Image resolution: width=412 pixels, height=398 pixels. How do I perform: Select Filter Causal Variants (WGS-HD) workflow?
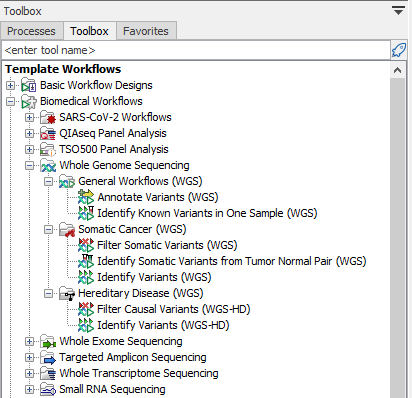(x=174, y=309)
